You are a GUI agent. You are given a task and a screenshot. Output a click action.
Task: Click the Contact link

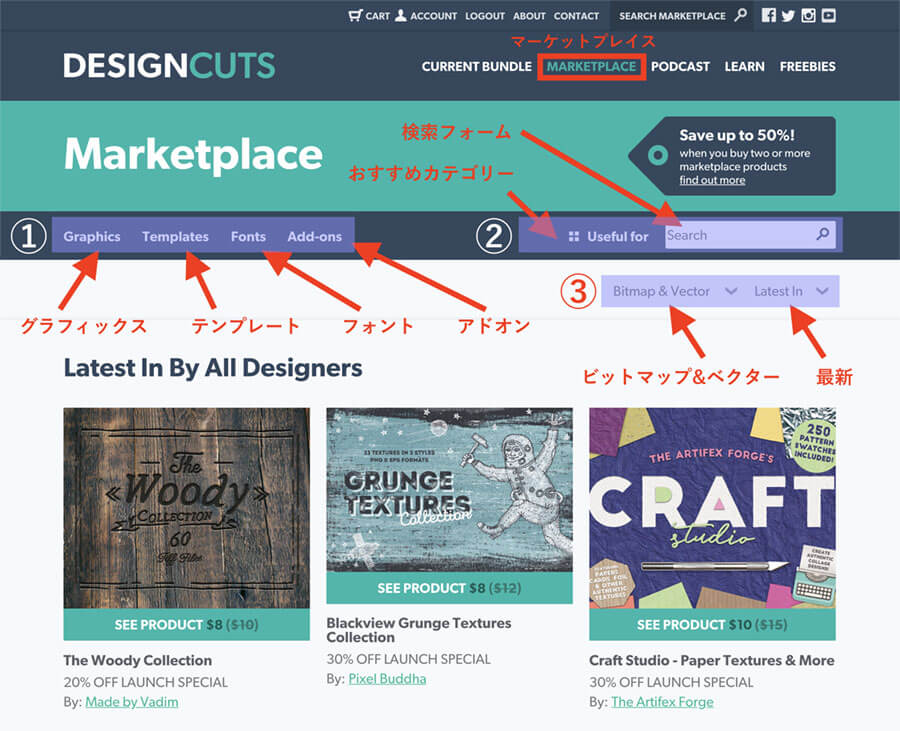pyautogui.click(x=576, y=16)
